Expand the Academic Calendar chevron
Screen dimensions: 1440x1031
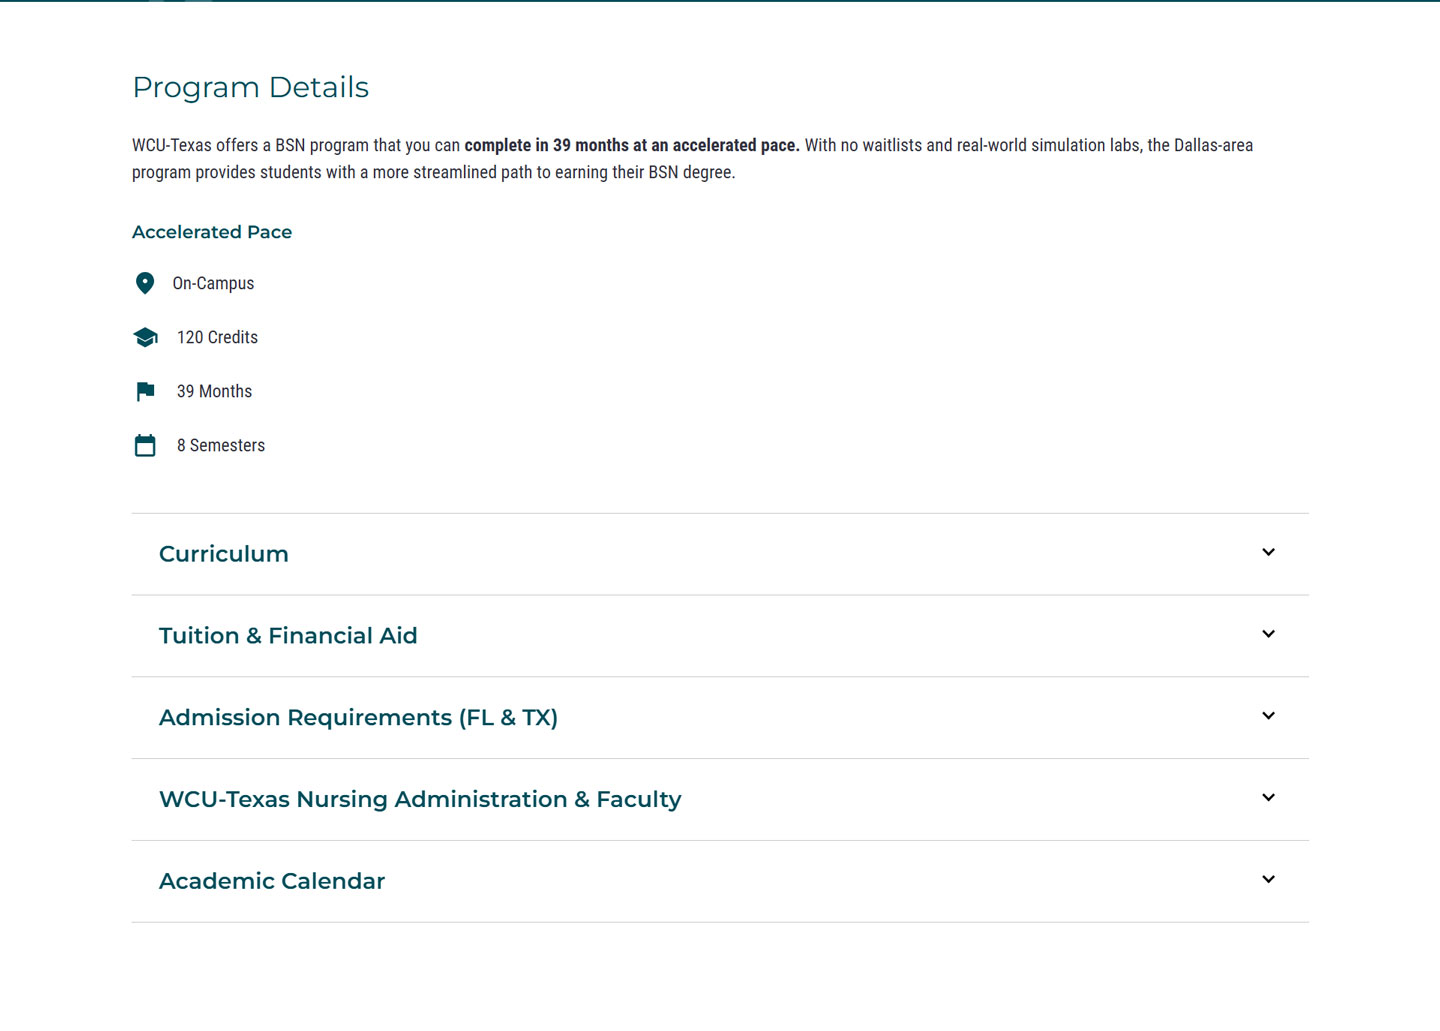click(x=1268, y=880)
